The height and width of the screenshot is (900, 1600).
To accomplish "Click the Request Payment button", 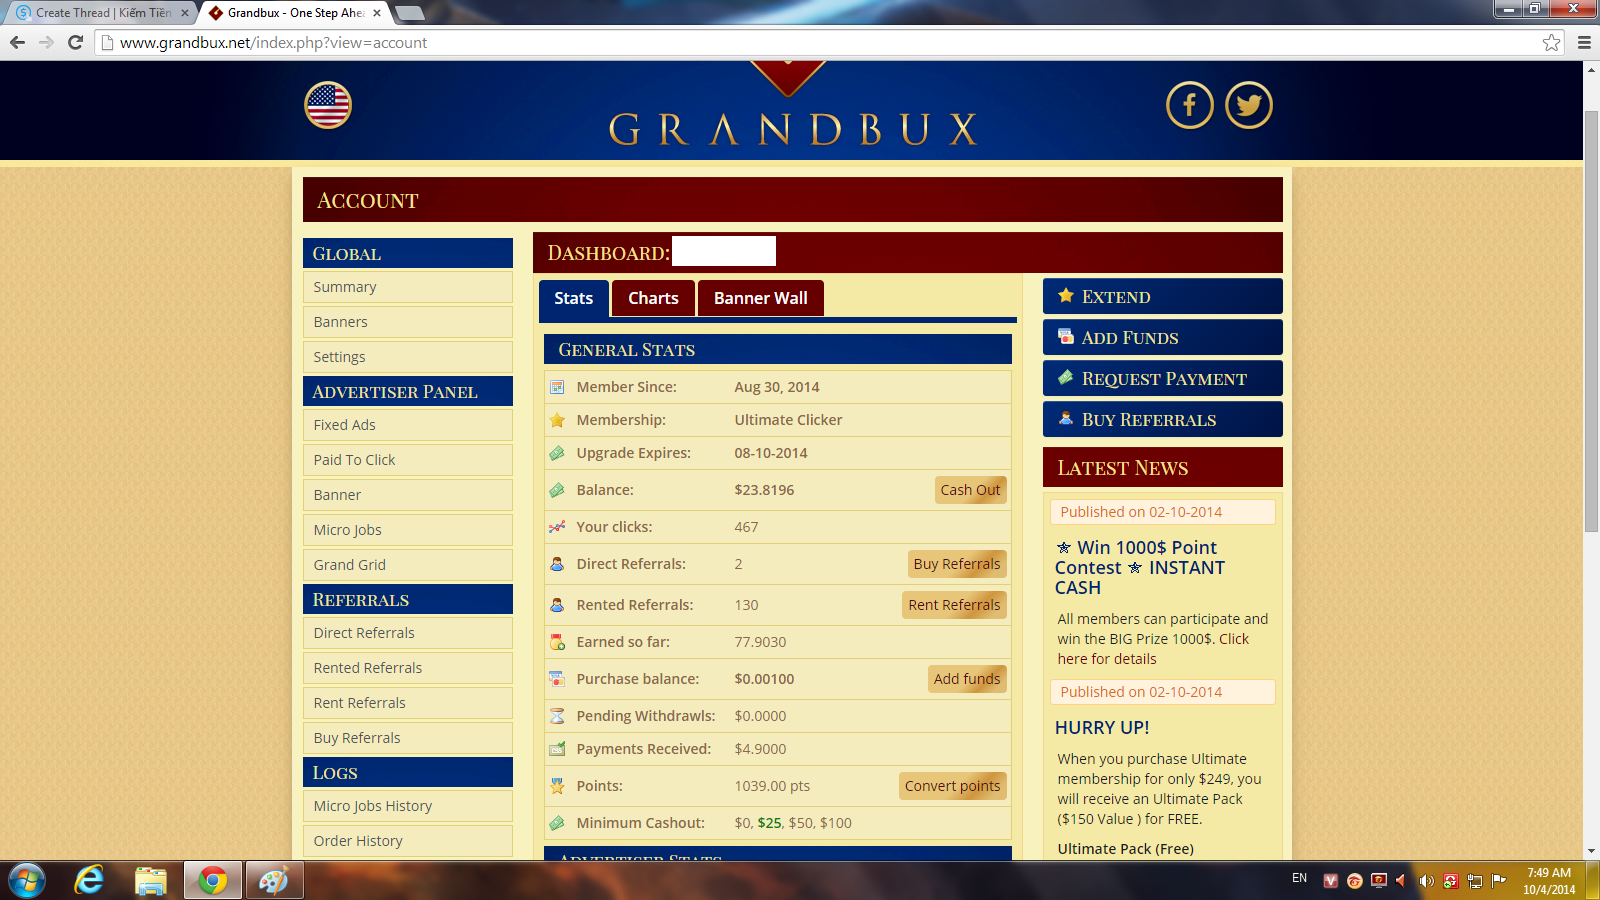I will (1163, 378).
